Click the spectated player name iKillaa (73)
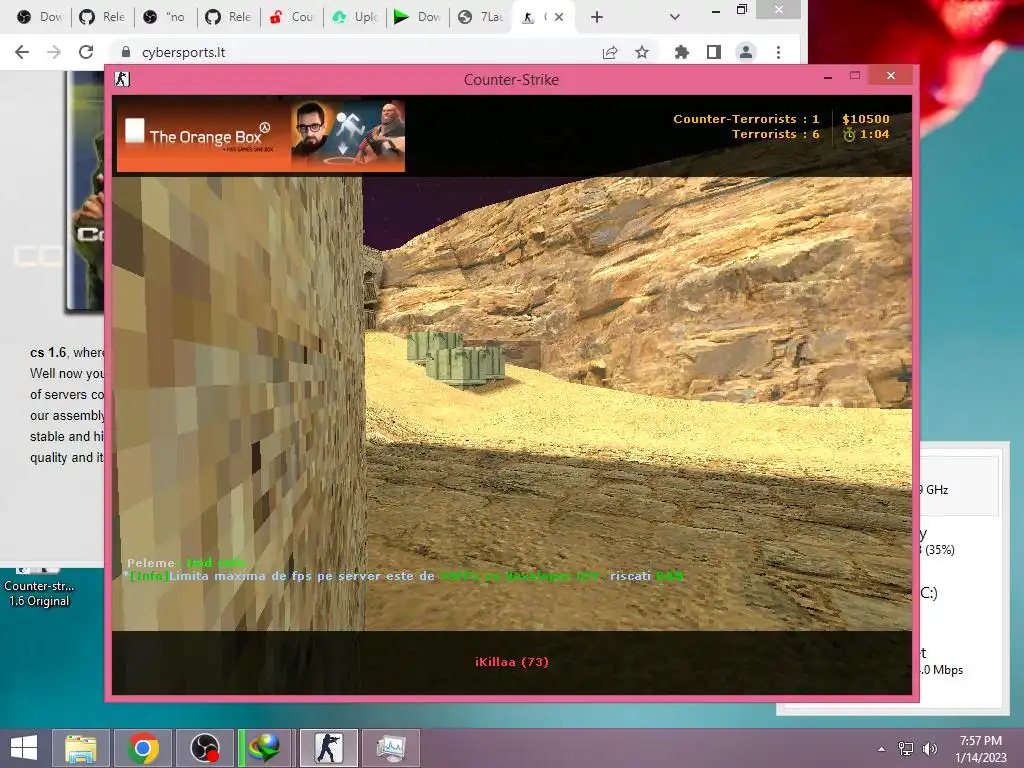 (x=511, y=662)
